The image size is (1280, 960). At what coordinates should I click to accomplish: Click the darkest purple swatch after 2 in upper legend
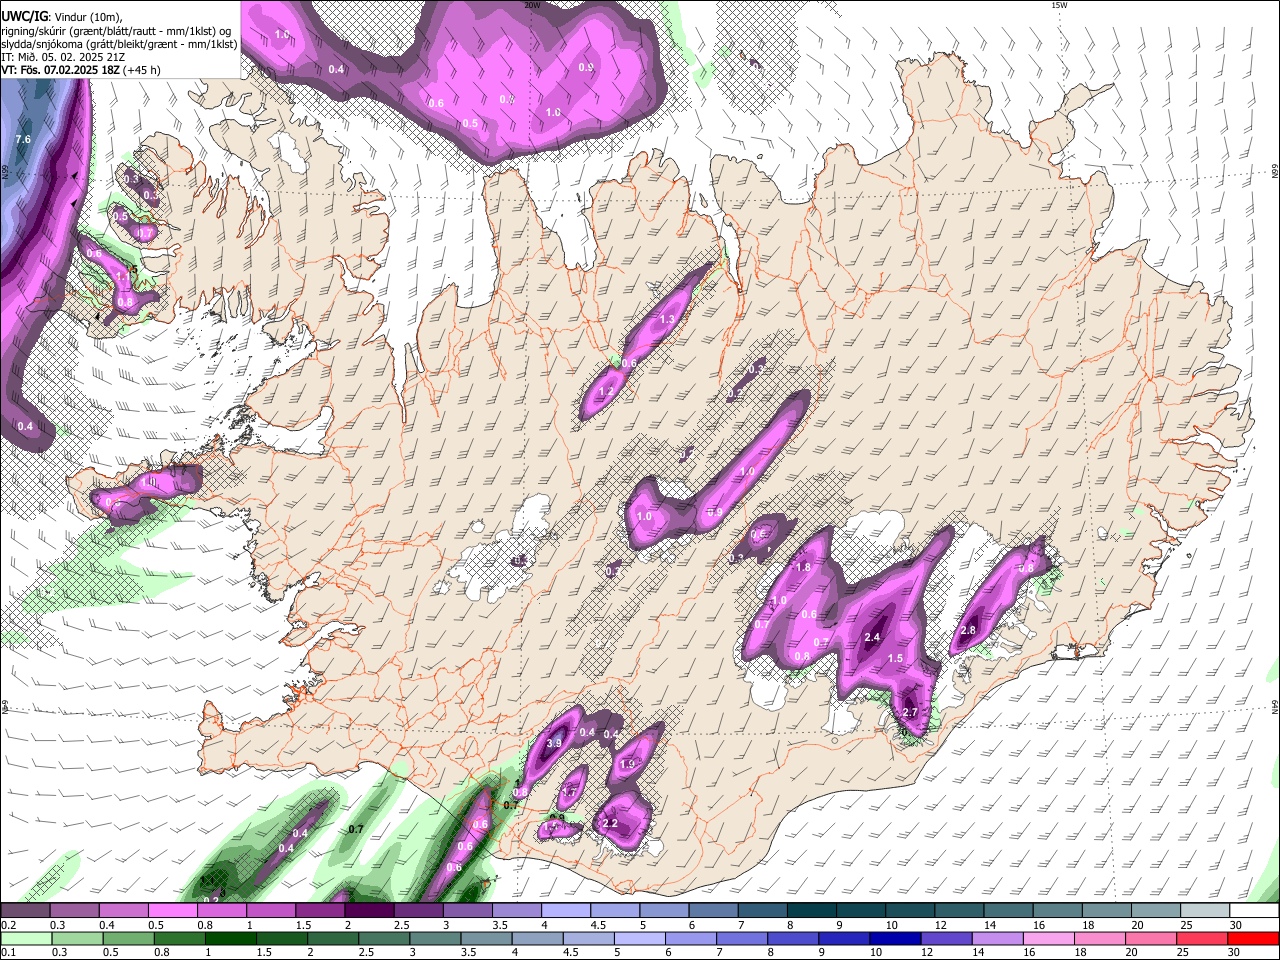point(368,911)
